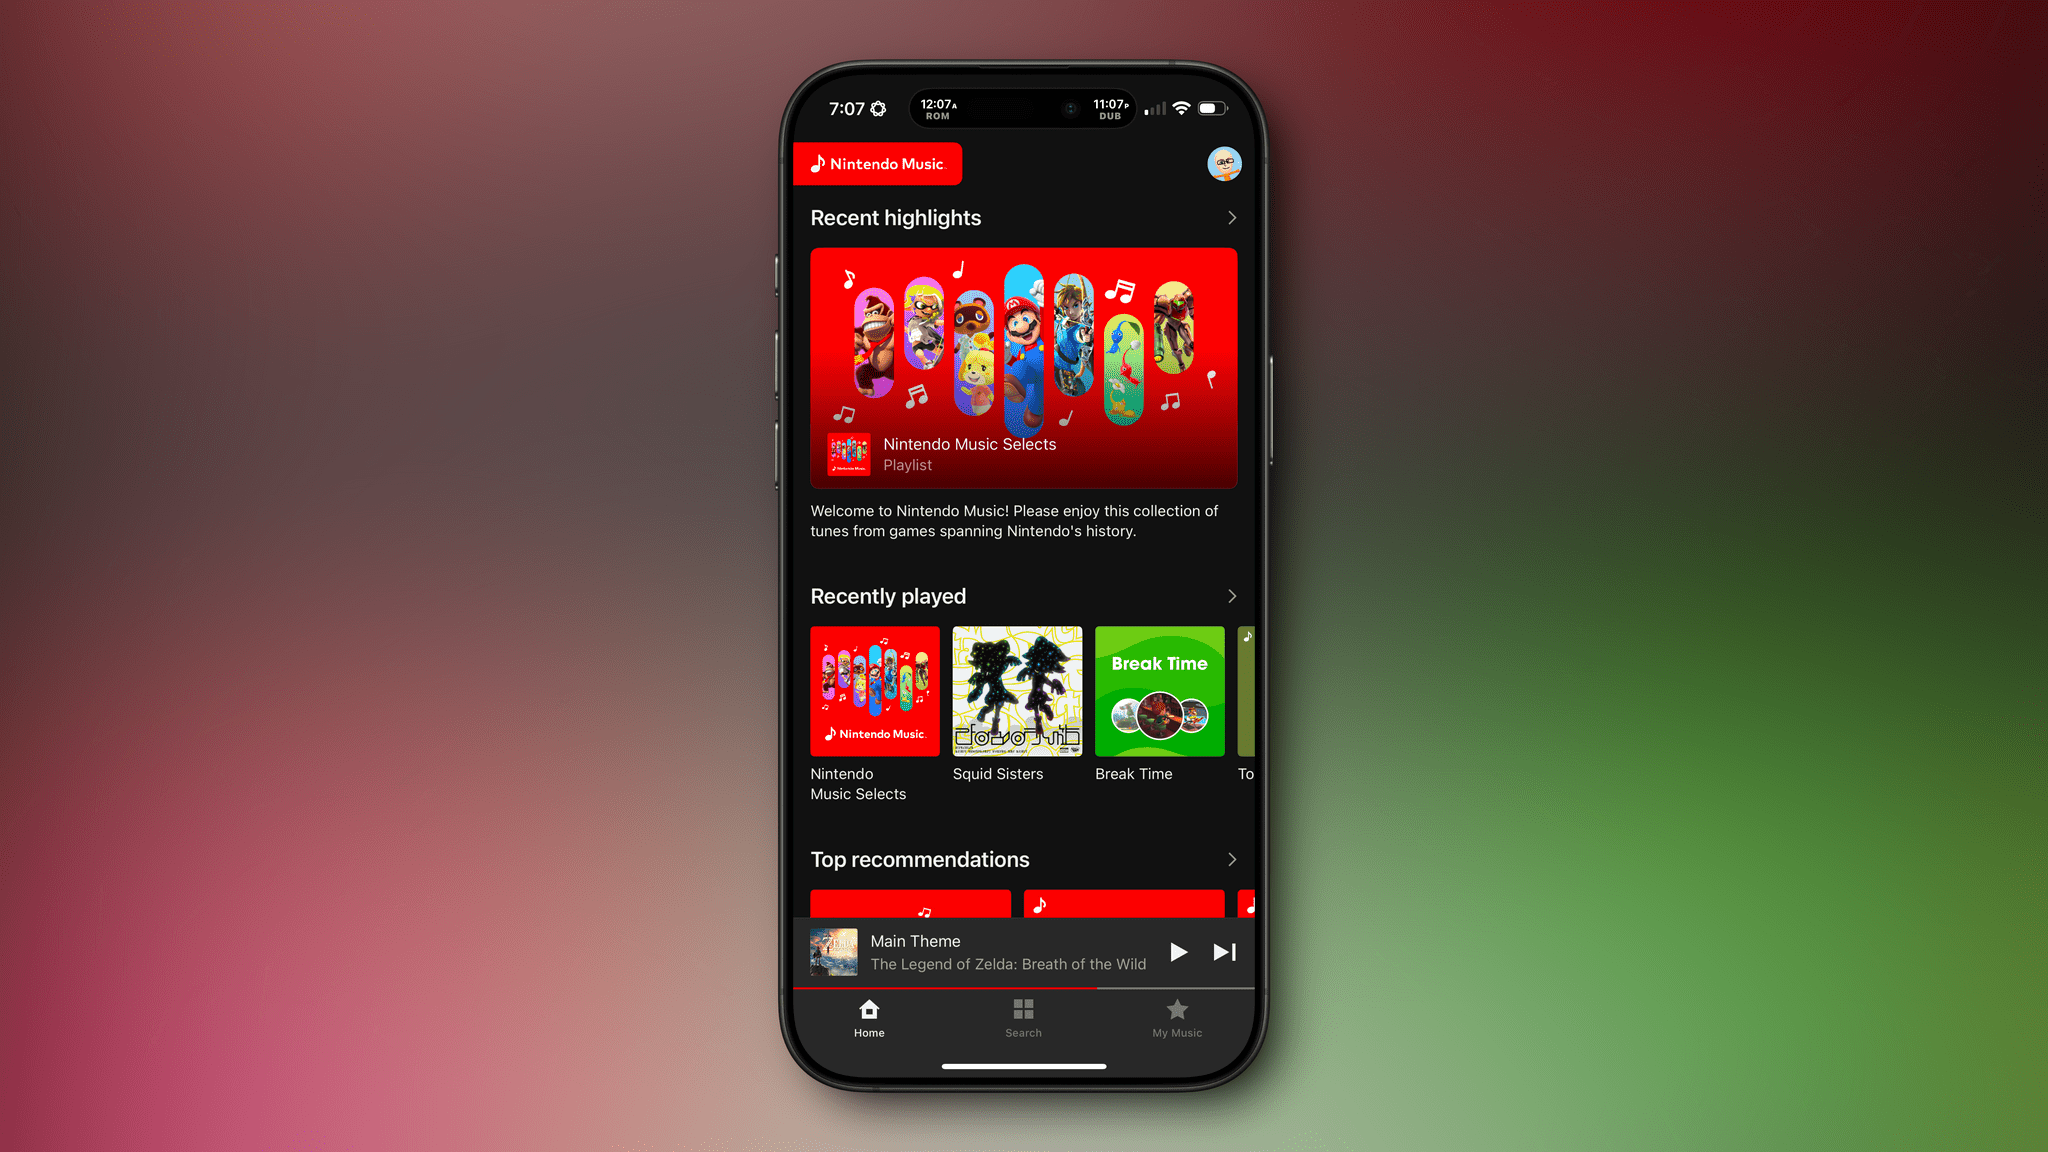Scroll the Recently played row right
2048x1152 pixels.
[x=1231, y=595]
